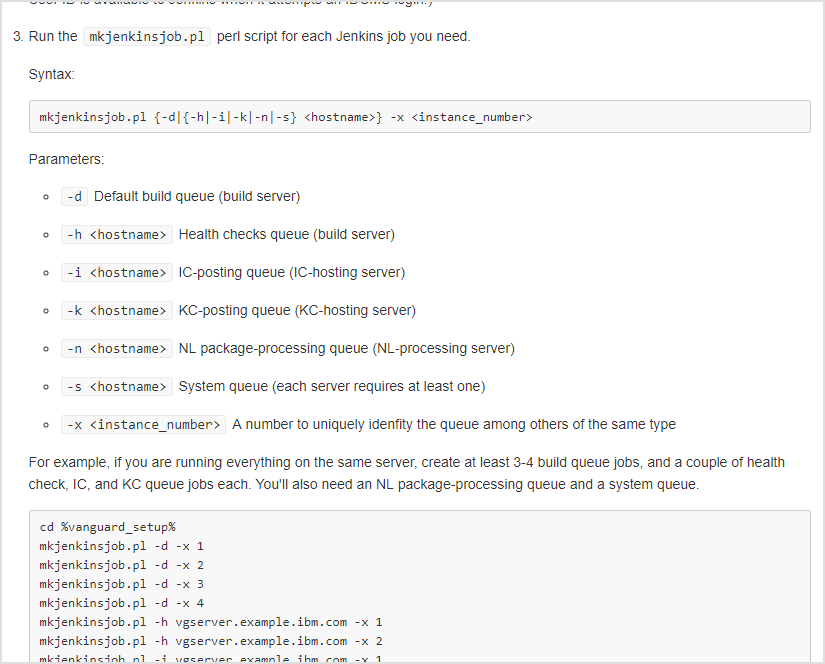Click the 'mkjenkinsjob.pl -d -x 2' line
The width and height of the screenshot is (825, 664).
point(122,565)
